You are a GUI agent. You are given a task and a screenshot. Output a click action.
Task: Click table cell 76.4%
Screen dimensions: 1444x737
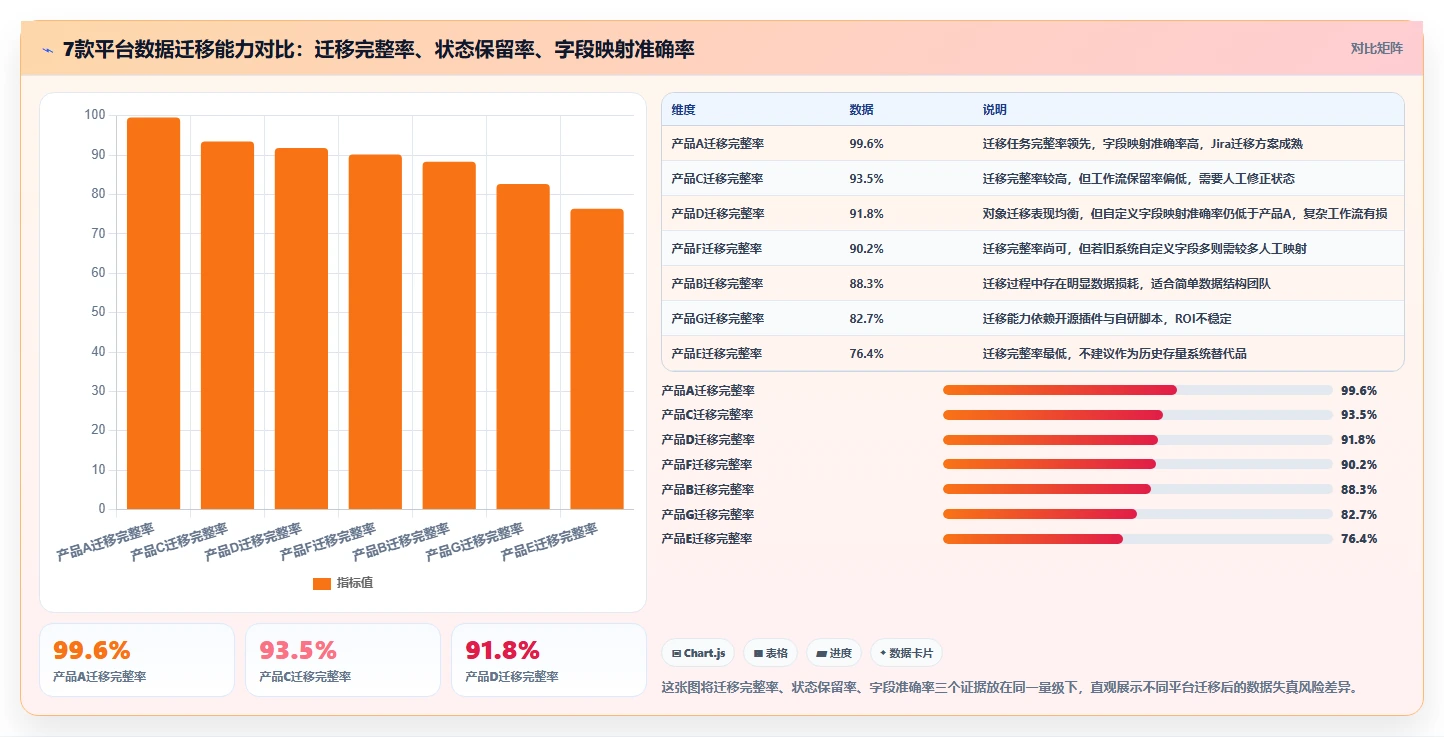(866, 354)
